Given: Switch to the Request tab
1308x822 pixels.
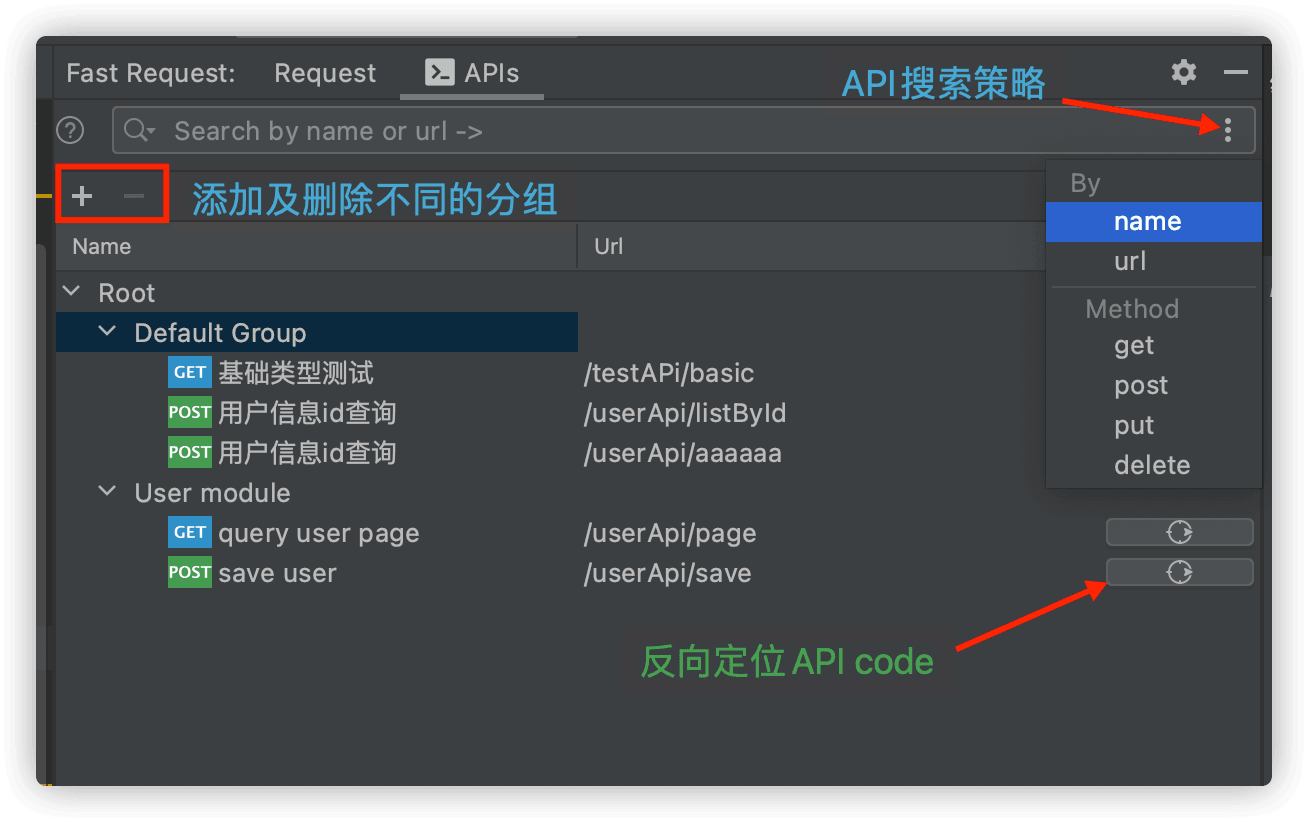Looking at the screenshot, I should point(324,72).
